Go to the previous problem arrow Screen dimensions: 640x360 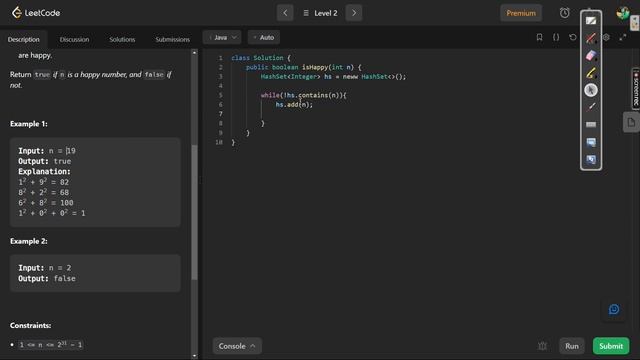(x=285, y=13)
